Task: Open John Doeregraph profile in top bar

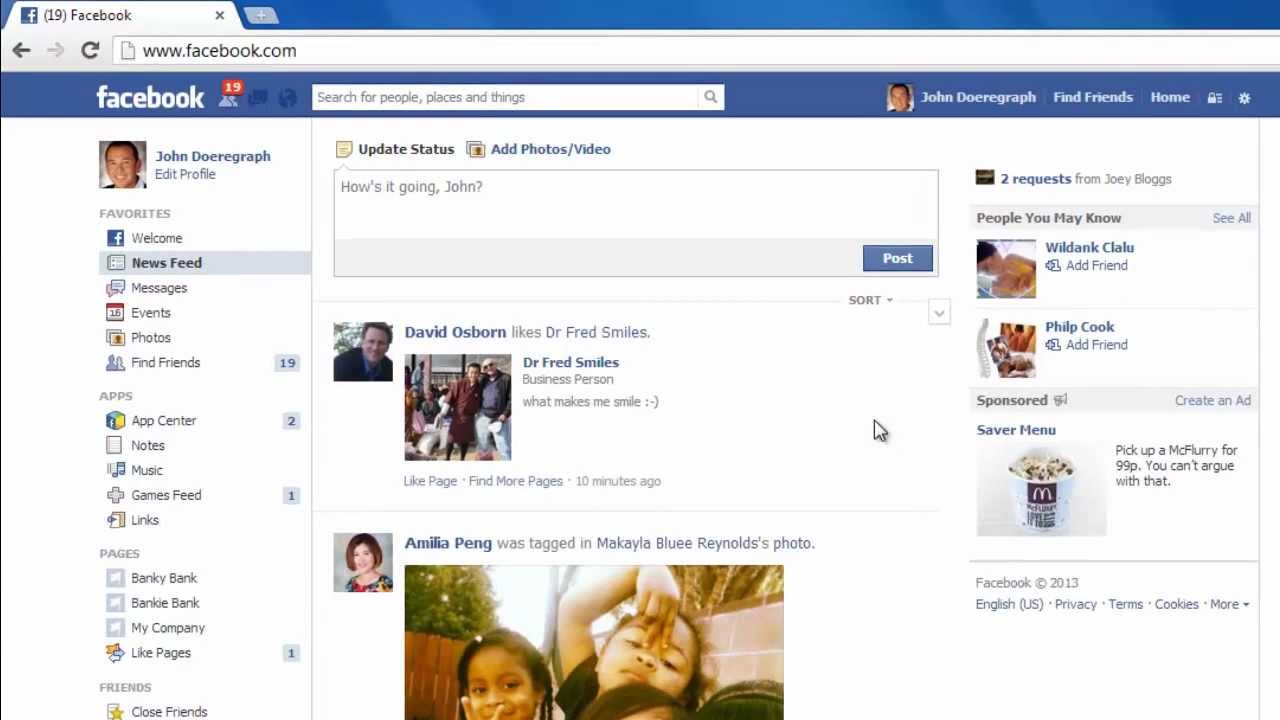Action: coord(962,97)
